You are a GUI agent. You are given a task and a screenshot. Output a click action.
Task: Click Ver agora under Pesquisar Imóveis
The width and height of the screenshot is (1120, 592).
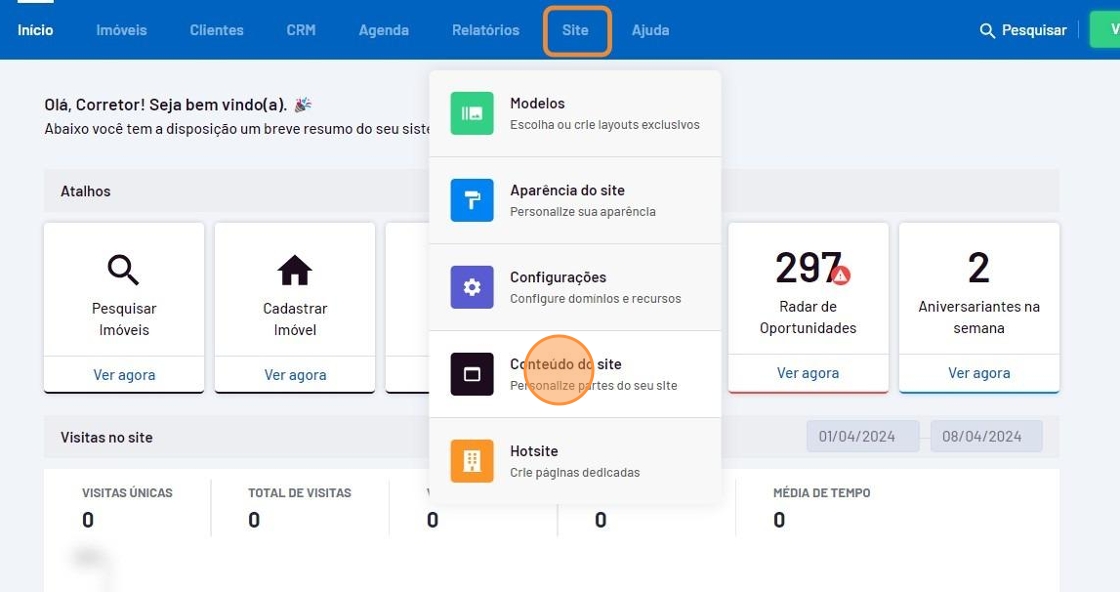124,375
